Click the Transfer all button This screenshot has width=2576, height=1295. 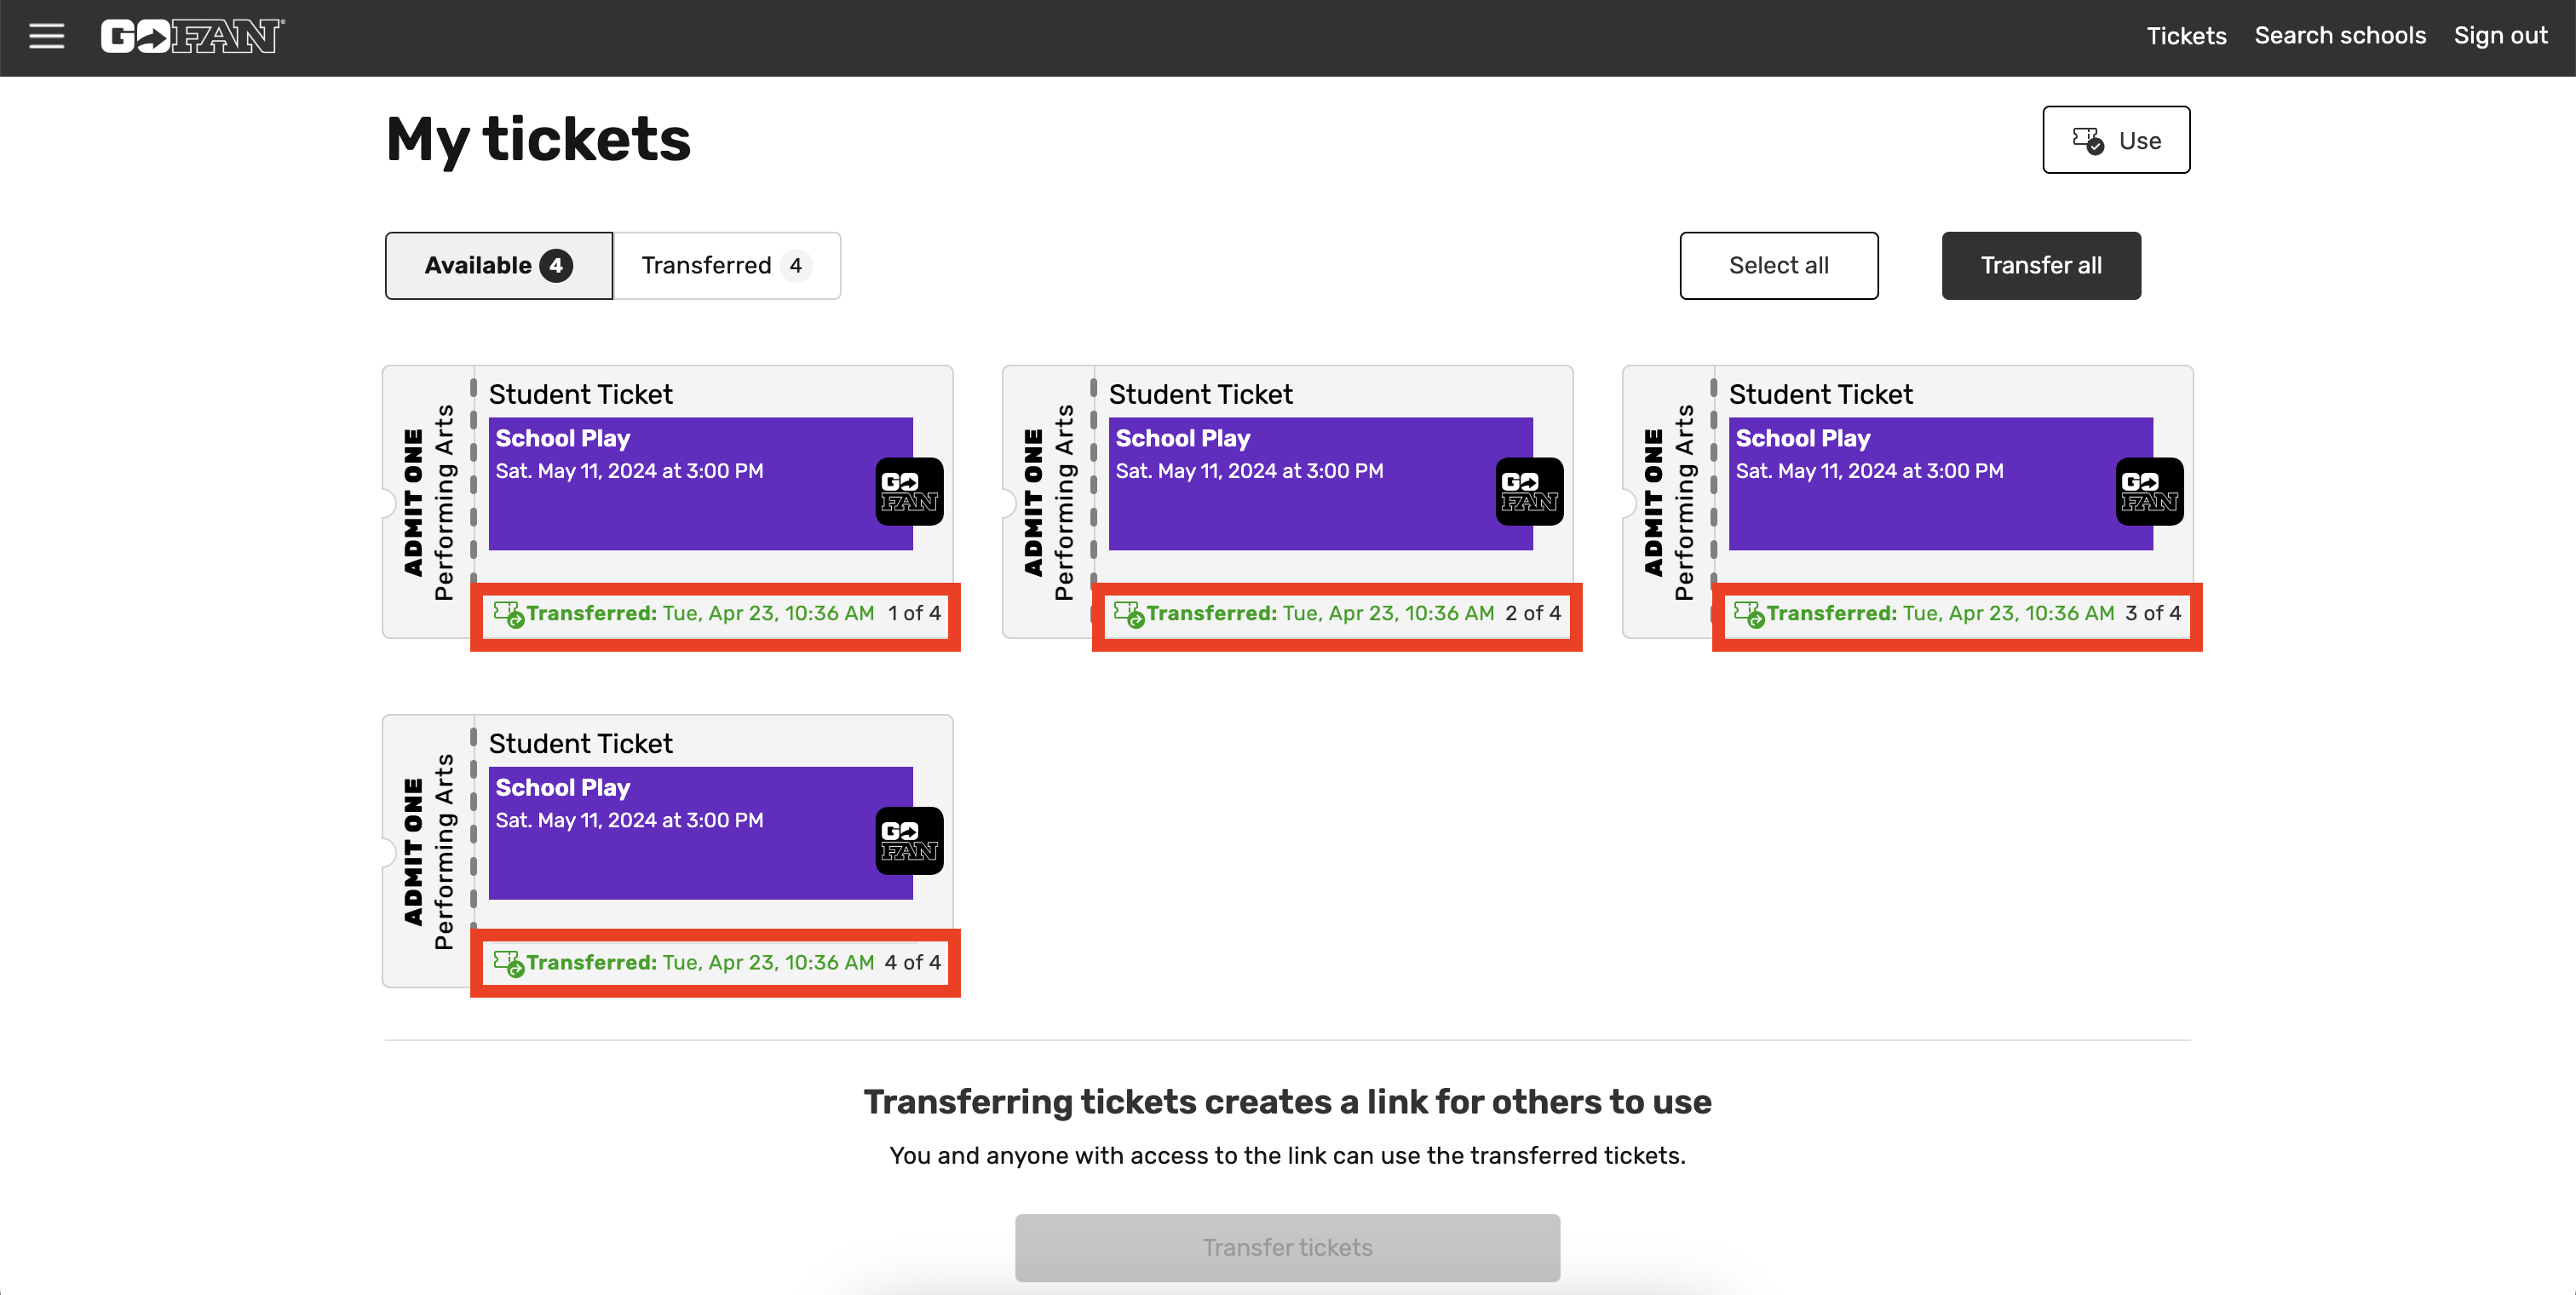[x=2041, y=265]
